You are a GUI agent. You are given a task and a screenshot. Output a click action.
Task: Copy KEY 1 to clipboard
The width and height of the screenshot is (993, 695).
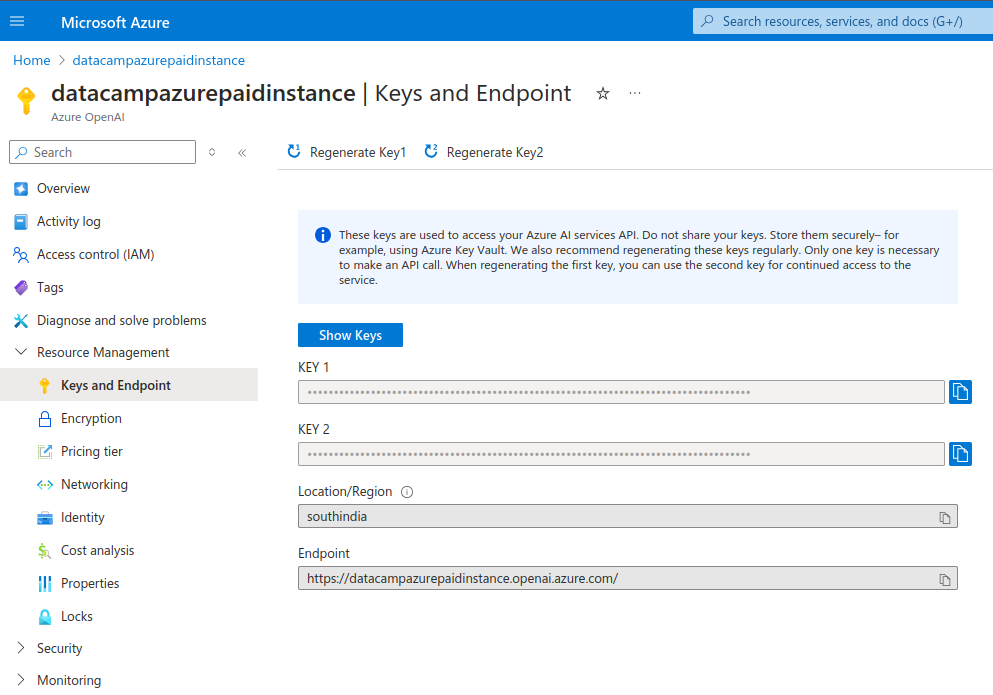point(960,392)
